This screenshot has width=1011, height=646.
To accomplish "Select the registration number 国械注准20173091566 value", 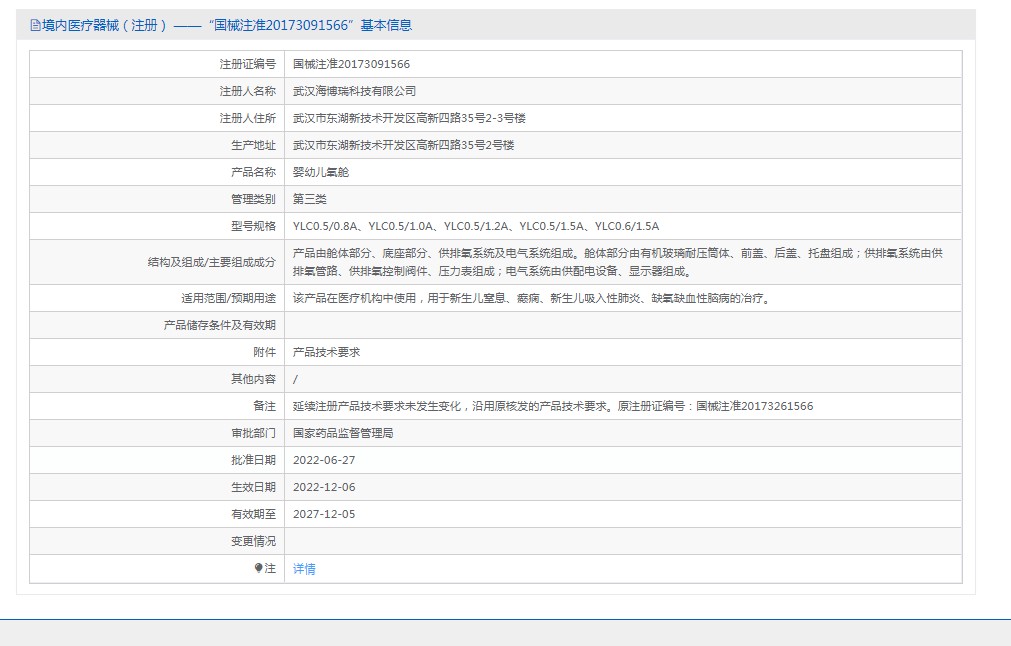I will (351, 64).
